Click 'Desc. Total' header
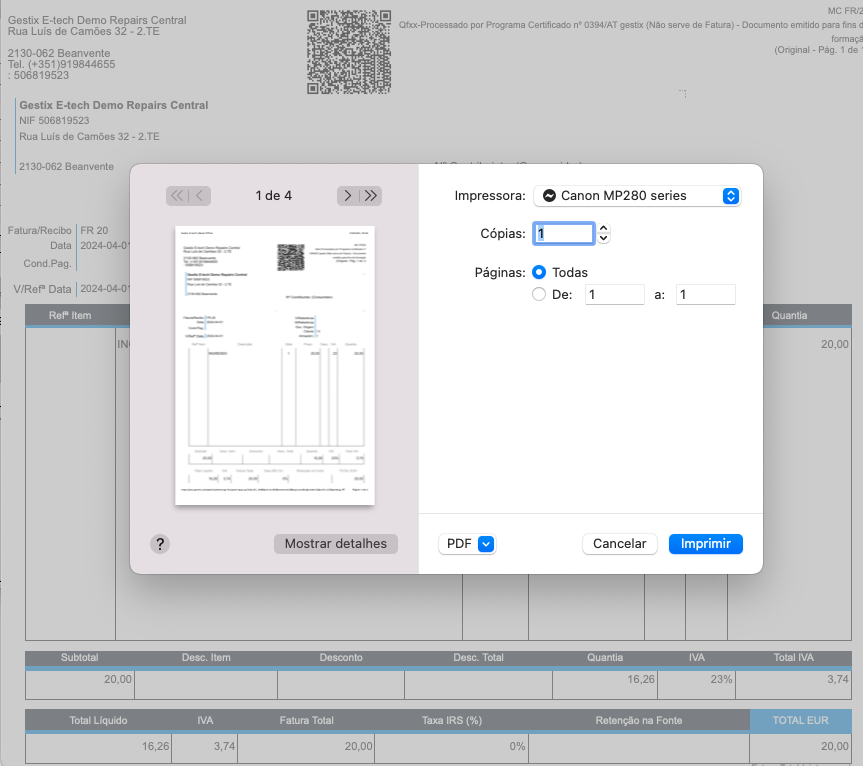This screenshot has height=766, width=863. (478, 658)
